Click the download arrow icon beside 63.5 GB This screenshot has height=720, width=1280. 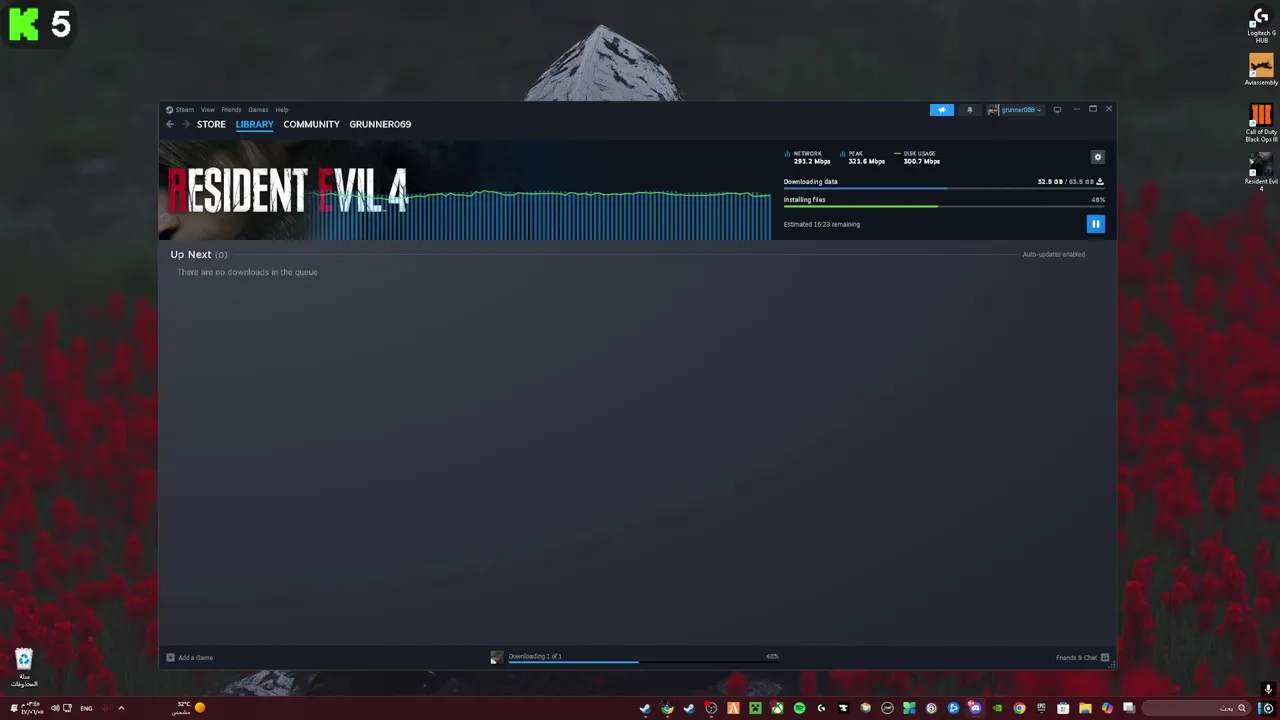(1100, 182)
